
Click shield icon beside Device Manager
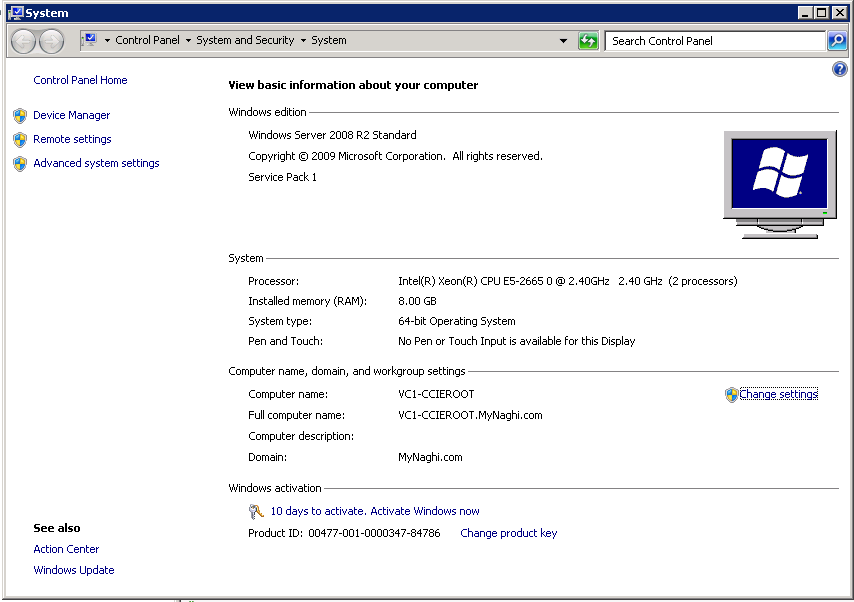coord(20,116)
